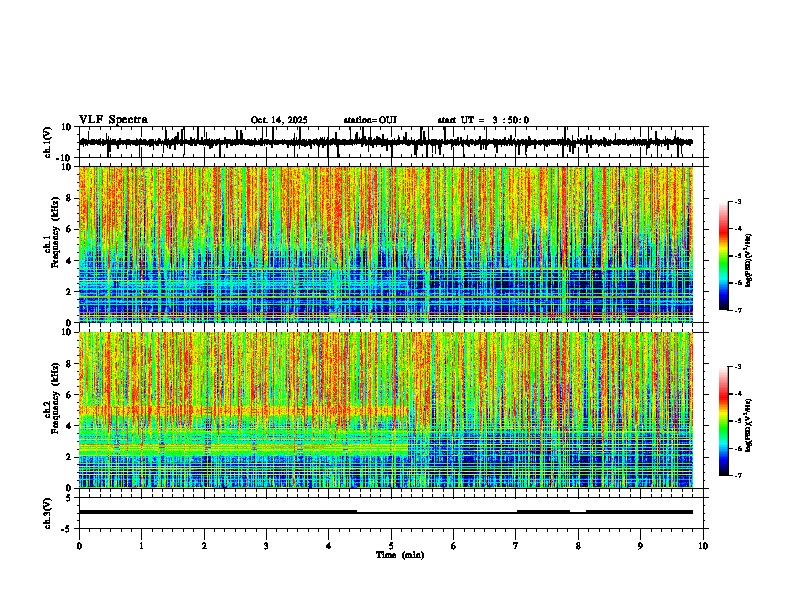
Task: Click the "-3" label on ch.2 colorbar
Action: 737,367
